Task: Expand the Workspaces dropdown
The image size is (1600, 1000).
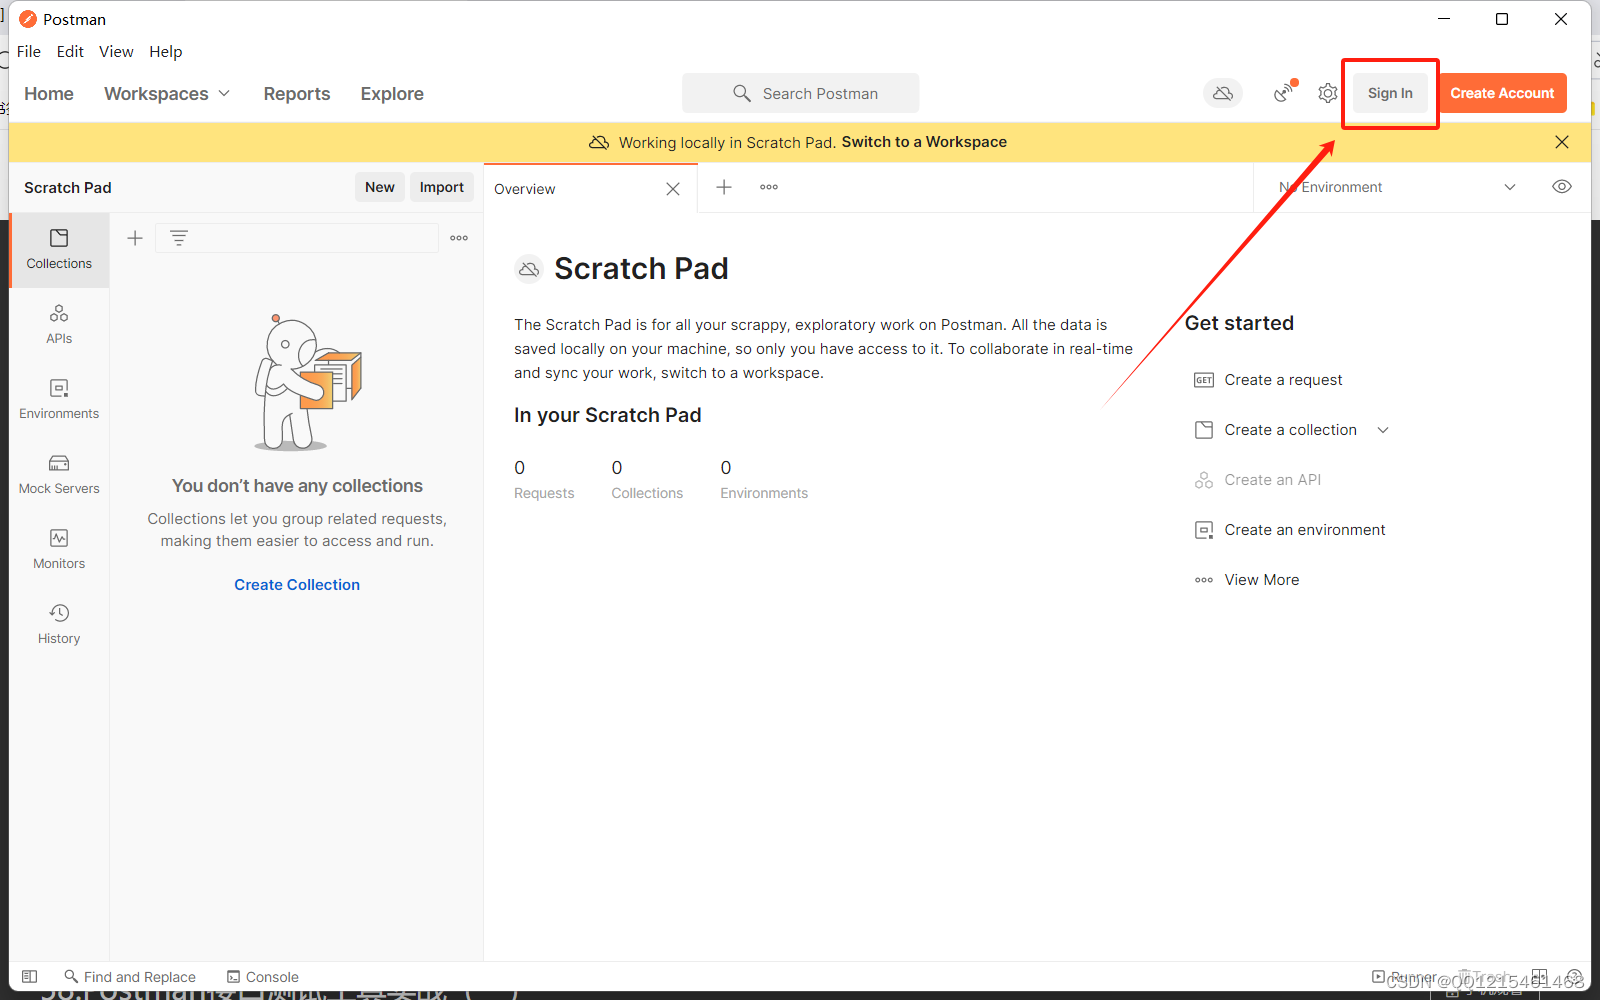Action: (167, 93)
